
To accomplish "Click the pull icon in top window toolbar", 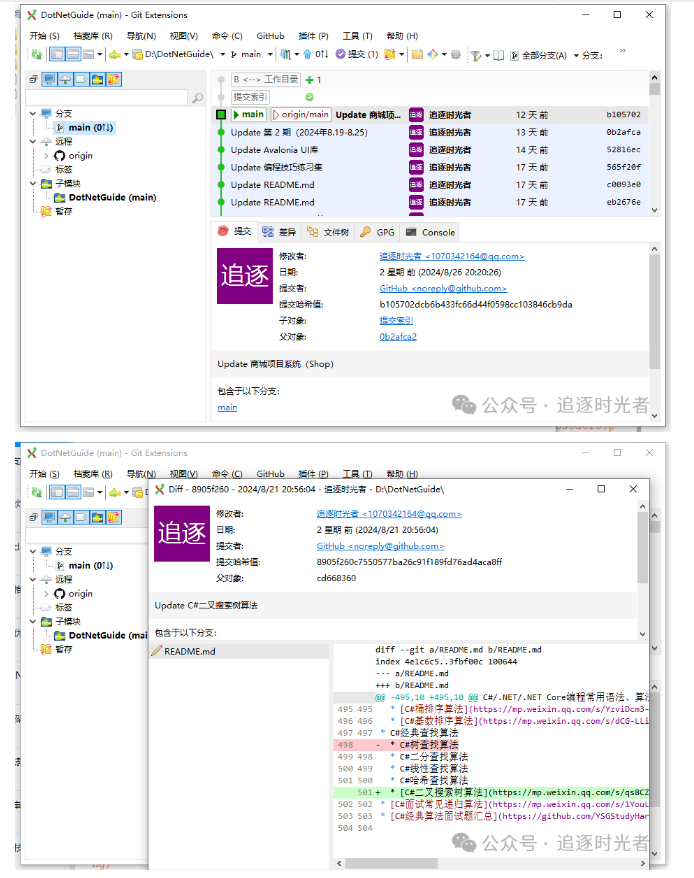I will click(x=286, y=54).
